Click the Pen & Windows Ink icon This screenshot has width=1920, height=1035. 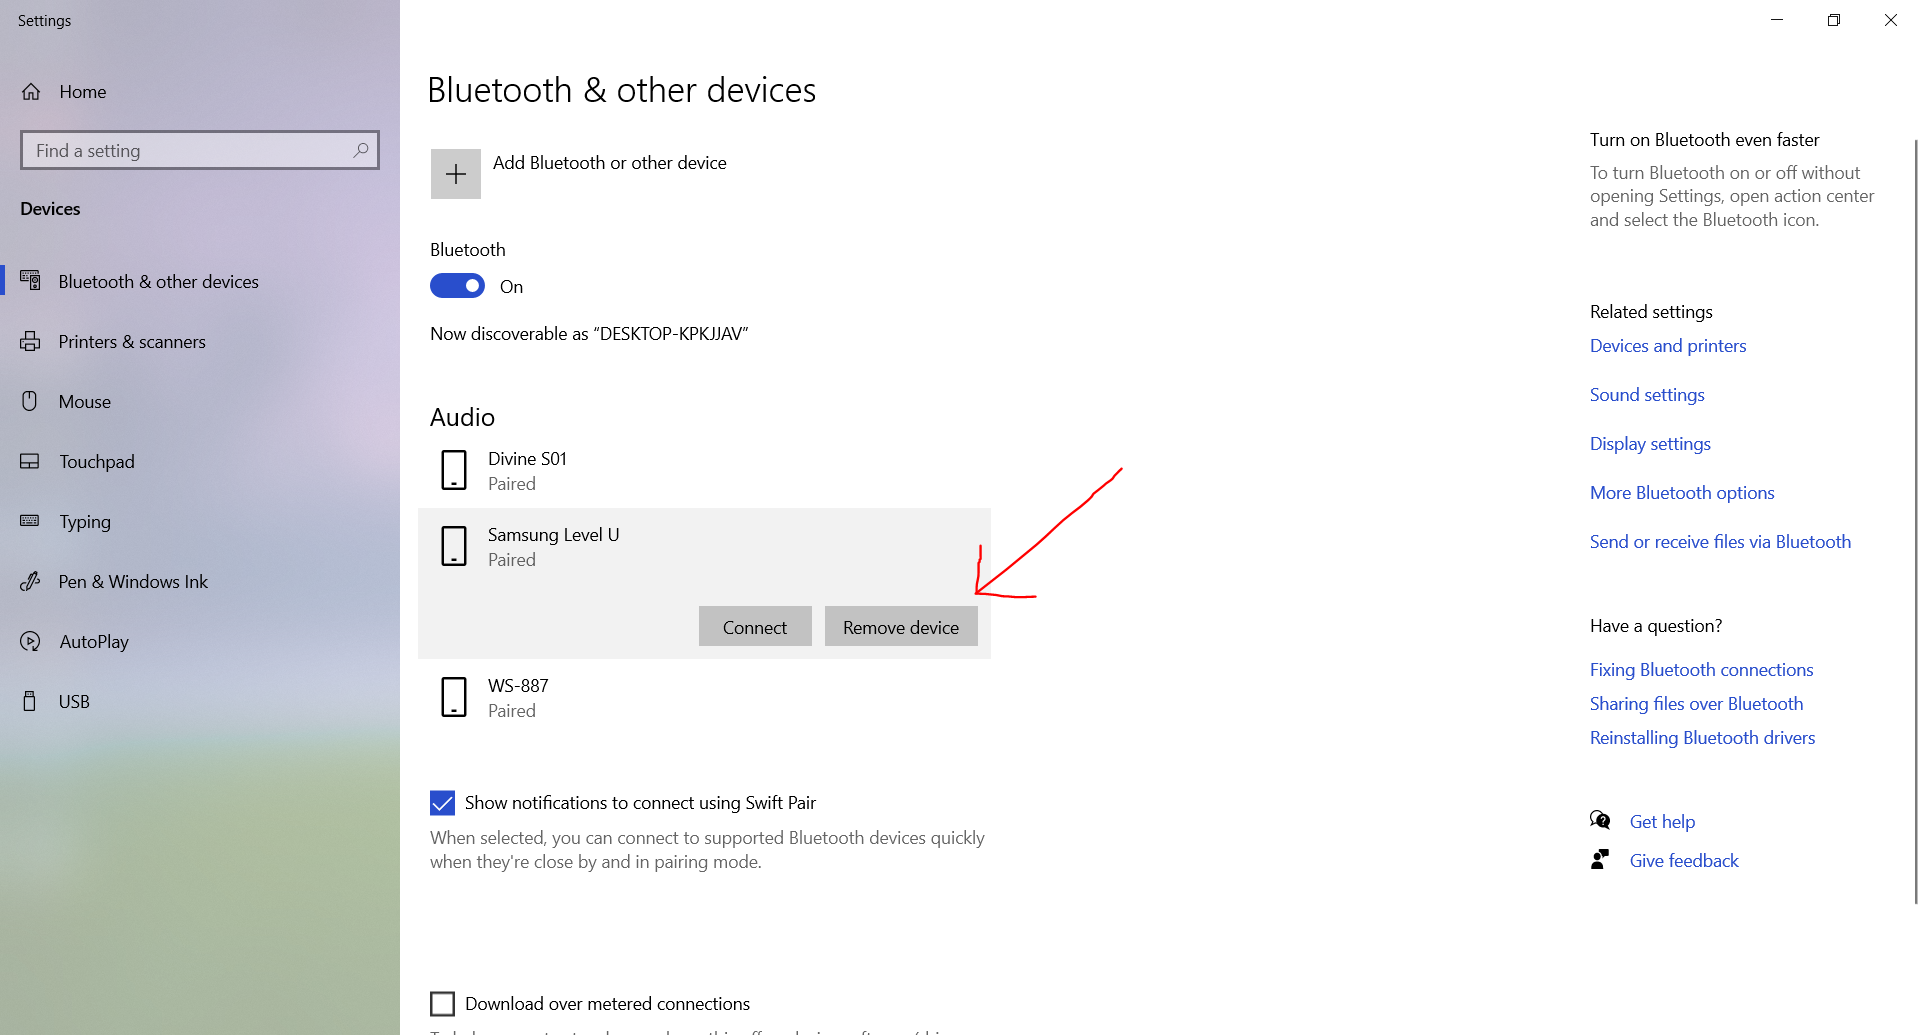(x=31, y=581)
